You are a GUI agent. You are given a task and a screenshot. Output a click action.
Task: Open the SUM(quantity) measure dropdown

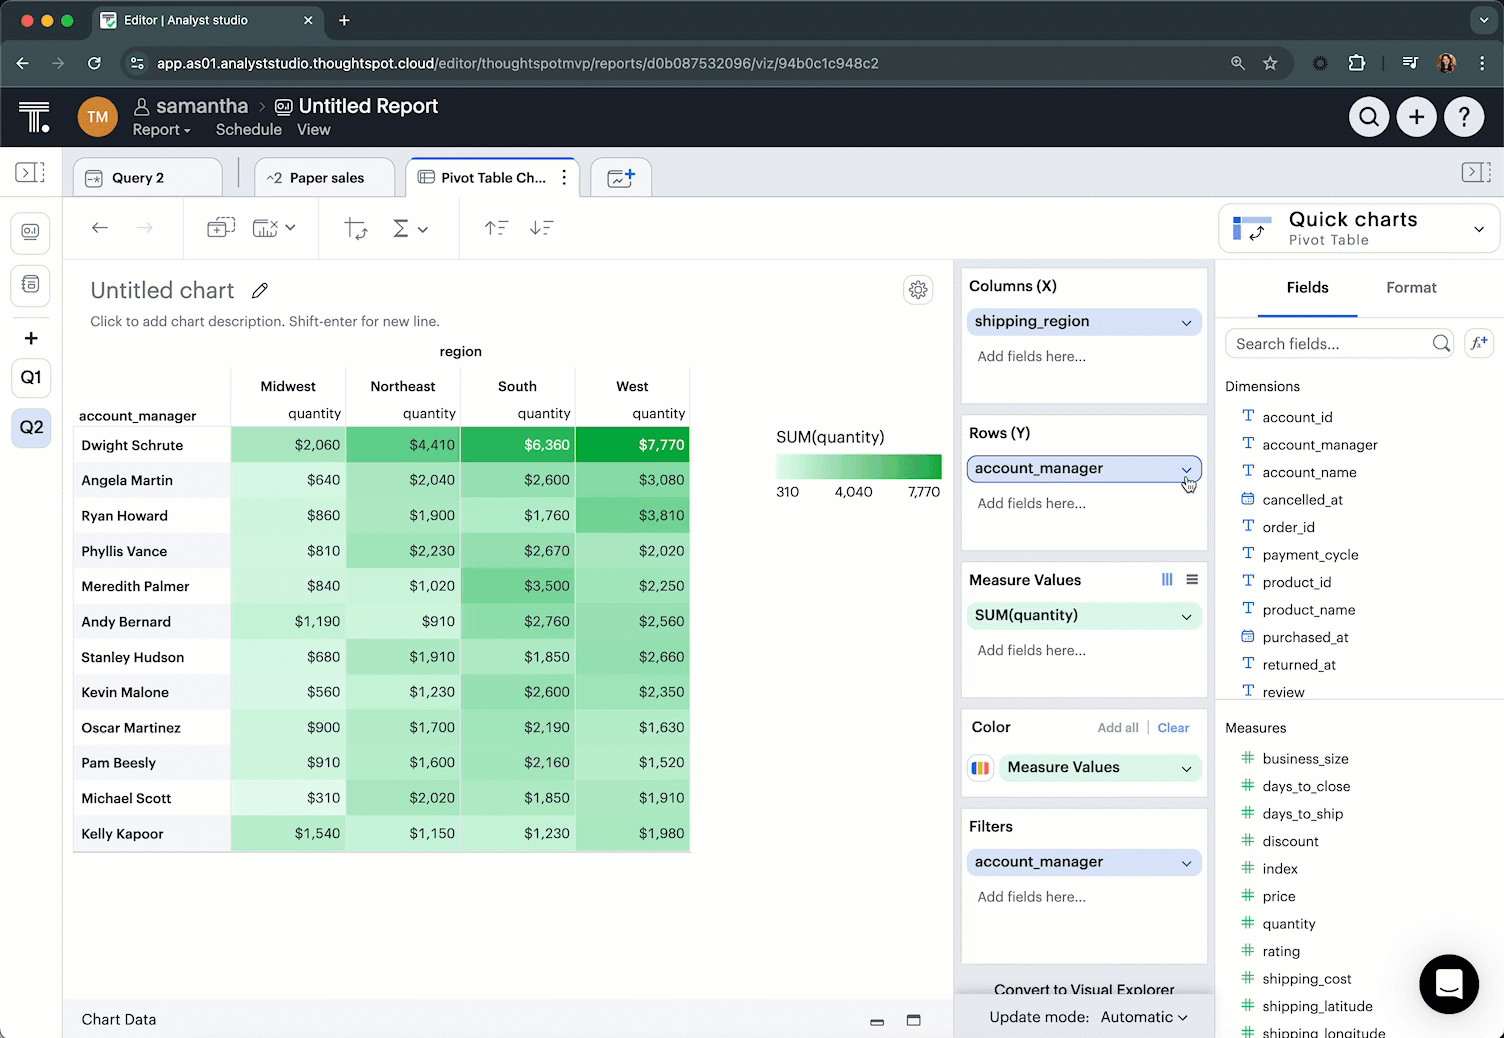1186,616
